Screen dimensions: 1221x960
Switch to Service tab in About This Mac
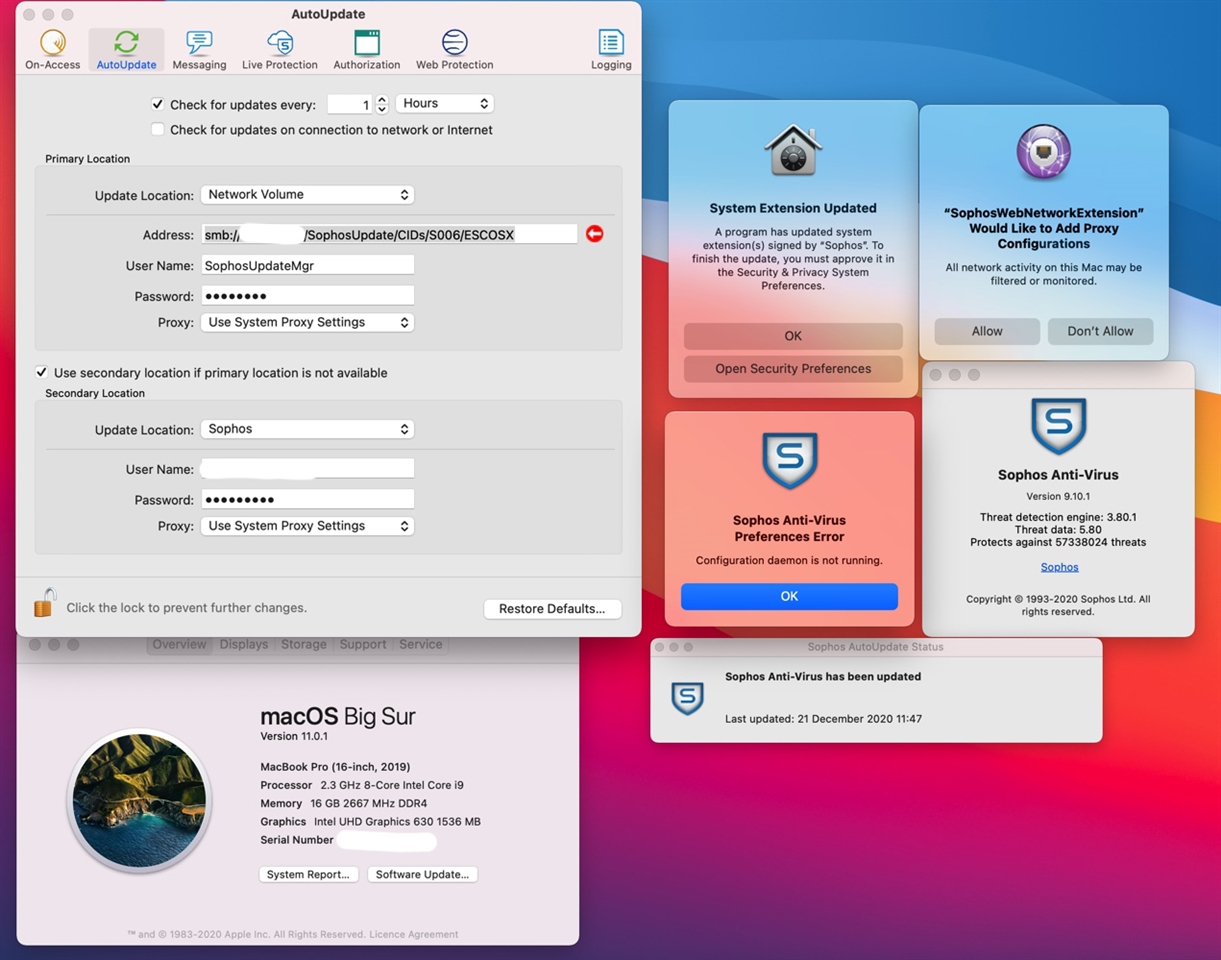(420, 645)
